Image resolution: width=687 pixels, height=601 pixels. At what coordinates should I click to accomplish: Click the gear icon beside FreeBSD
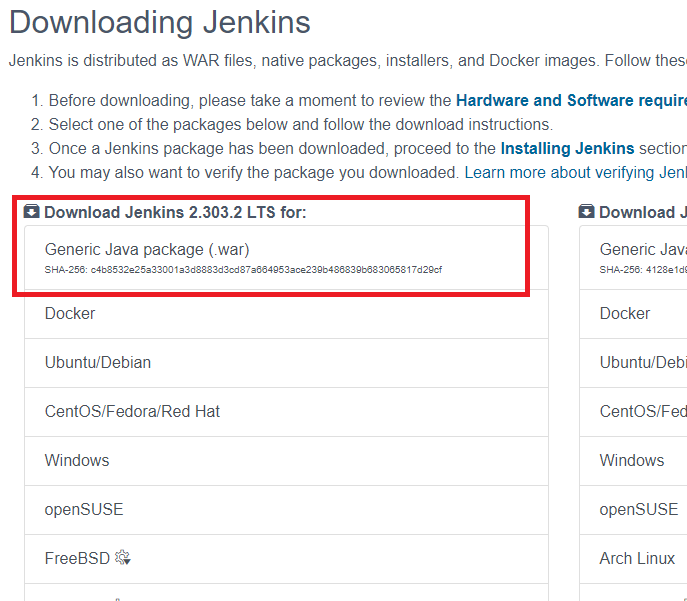point(123,558)
